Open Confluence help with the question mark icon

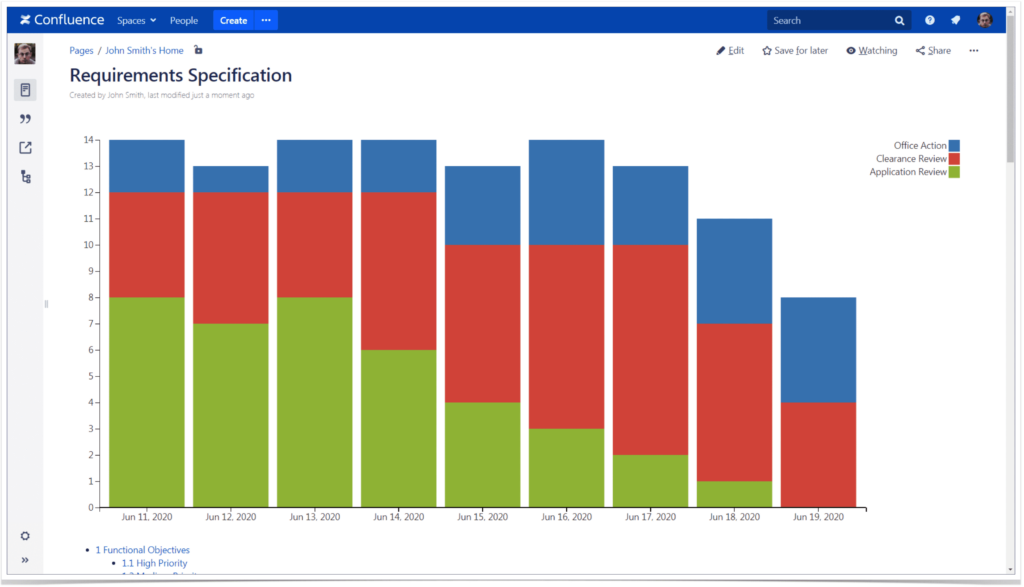pyautogui.click(x=929, y=19)
